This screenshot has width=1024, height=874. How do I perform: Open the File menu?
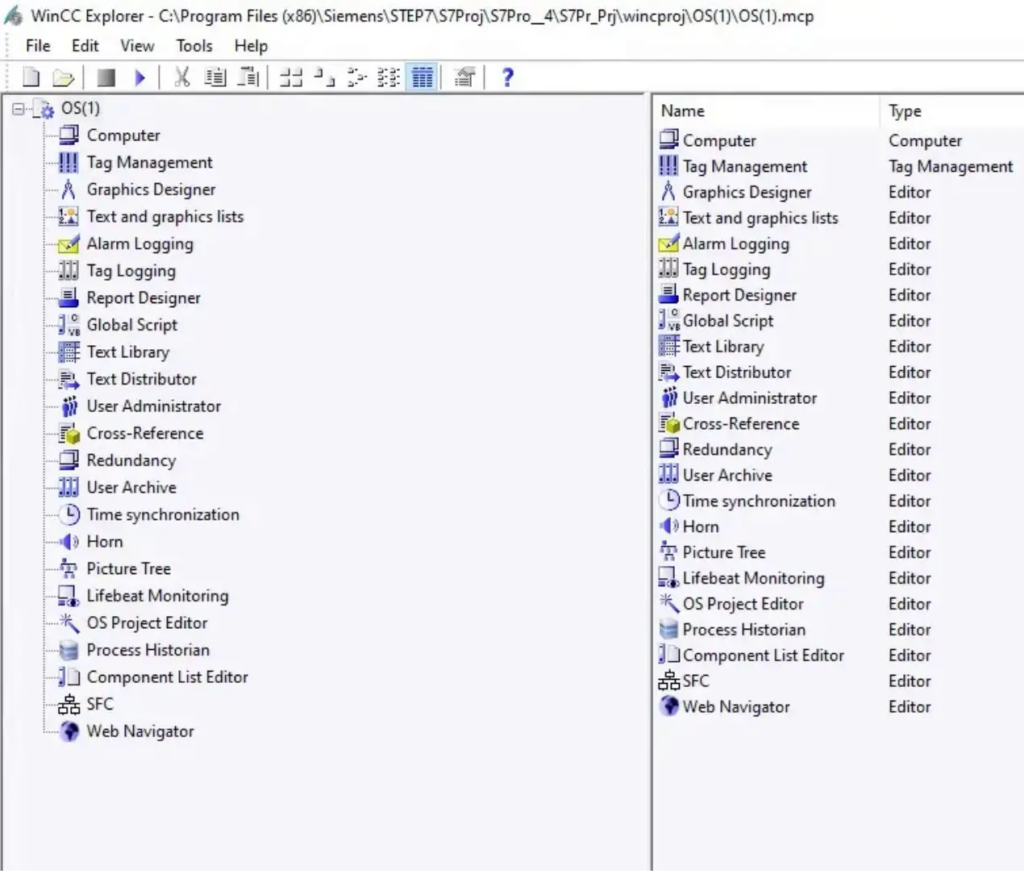coord(37,45)
